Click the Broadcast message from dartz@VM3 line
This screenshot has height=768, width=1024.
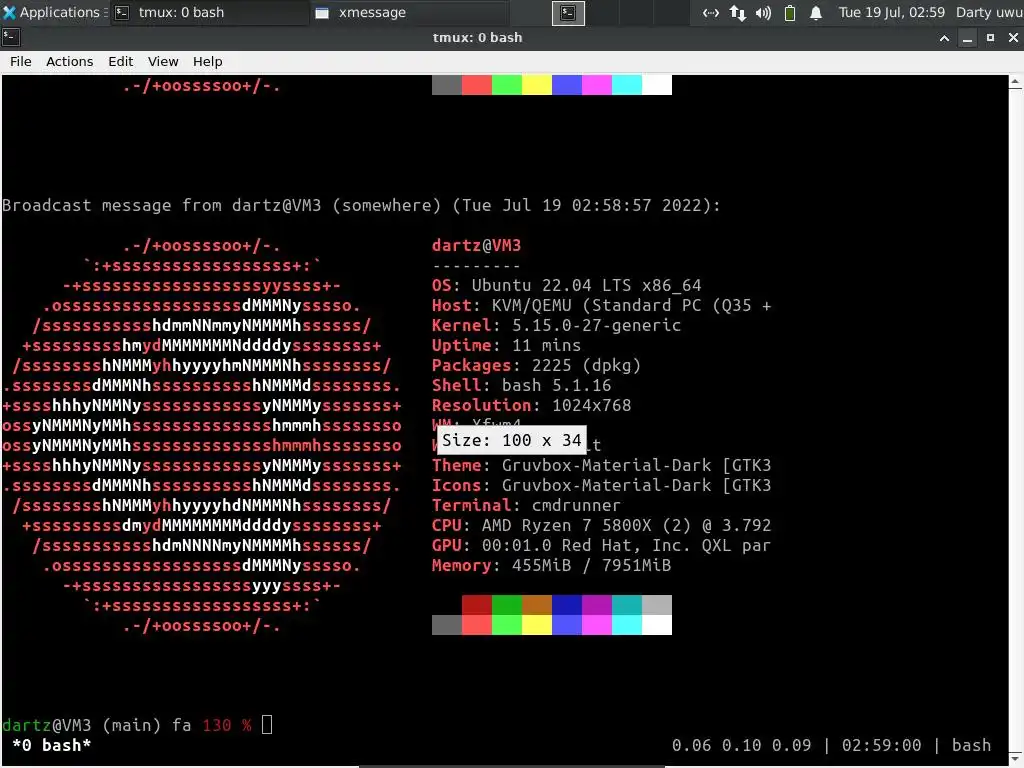tap(361, 205)
